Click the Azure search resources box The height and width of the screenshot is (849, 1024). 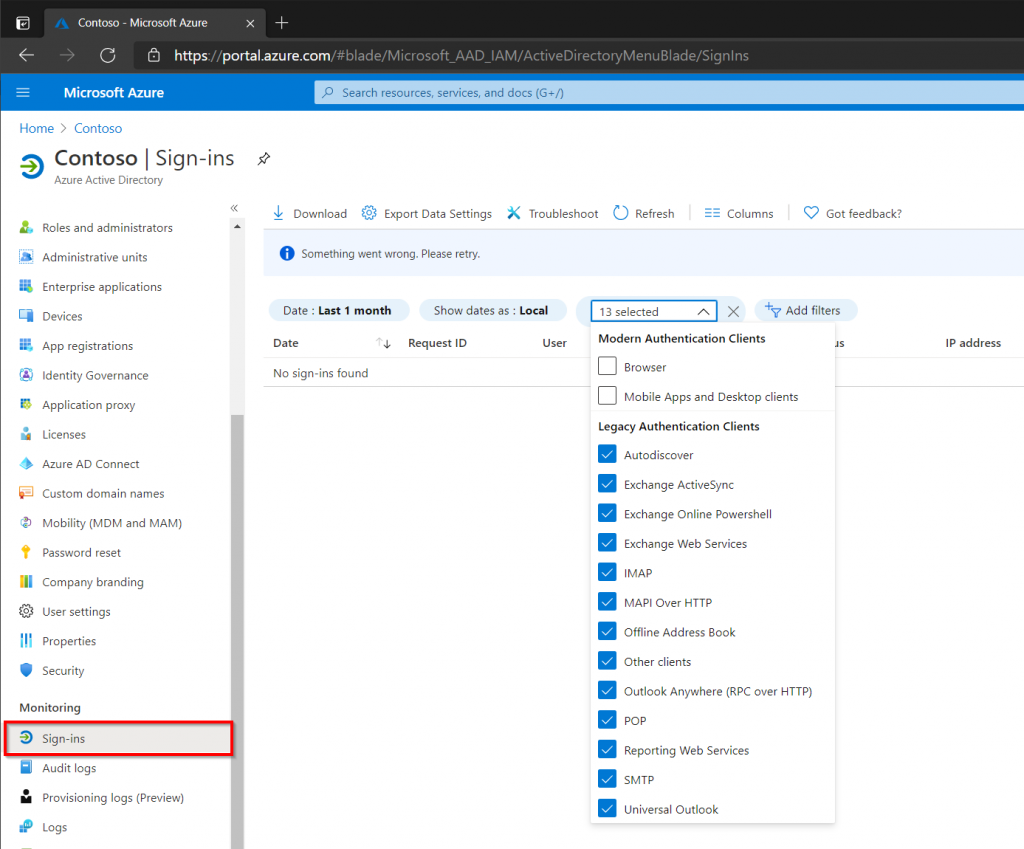tap(669, 93)
